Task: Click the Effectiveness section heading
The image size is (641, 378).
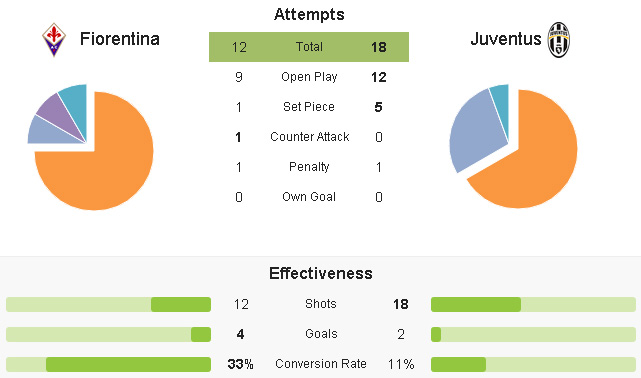Action: click(320, 273)
